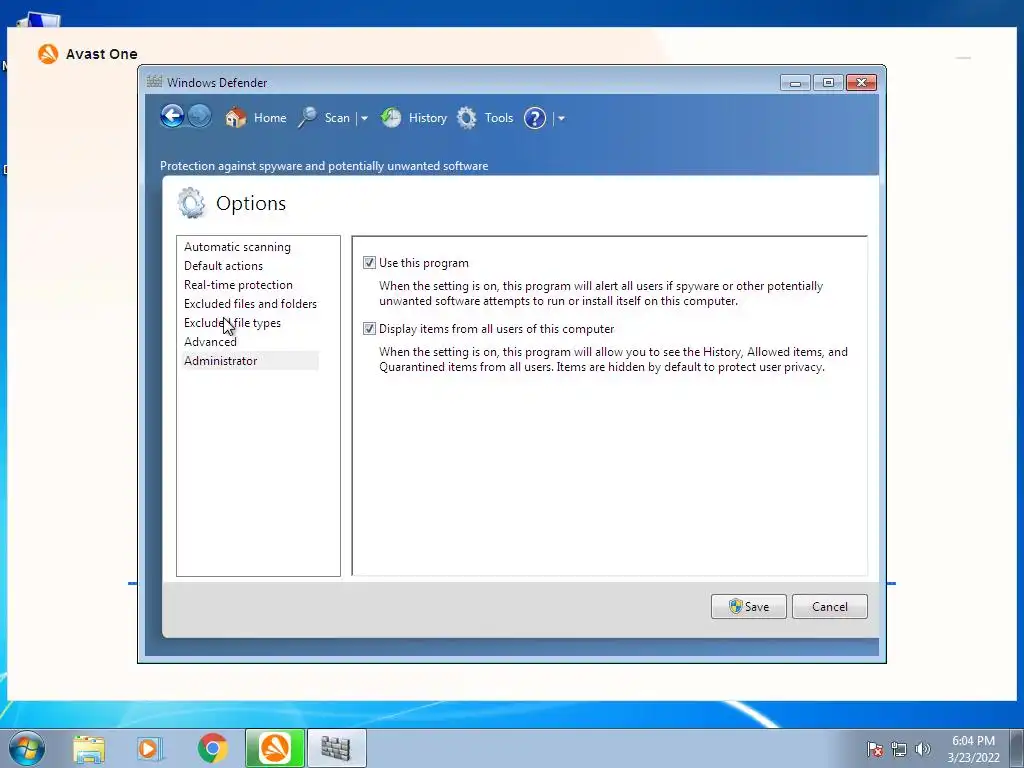Expand the Help options dropdown arrow
The width and height of the screenshot is (1024, 768).
tap(561, 119)
